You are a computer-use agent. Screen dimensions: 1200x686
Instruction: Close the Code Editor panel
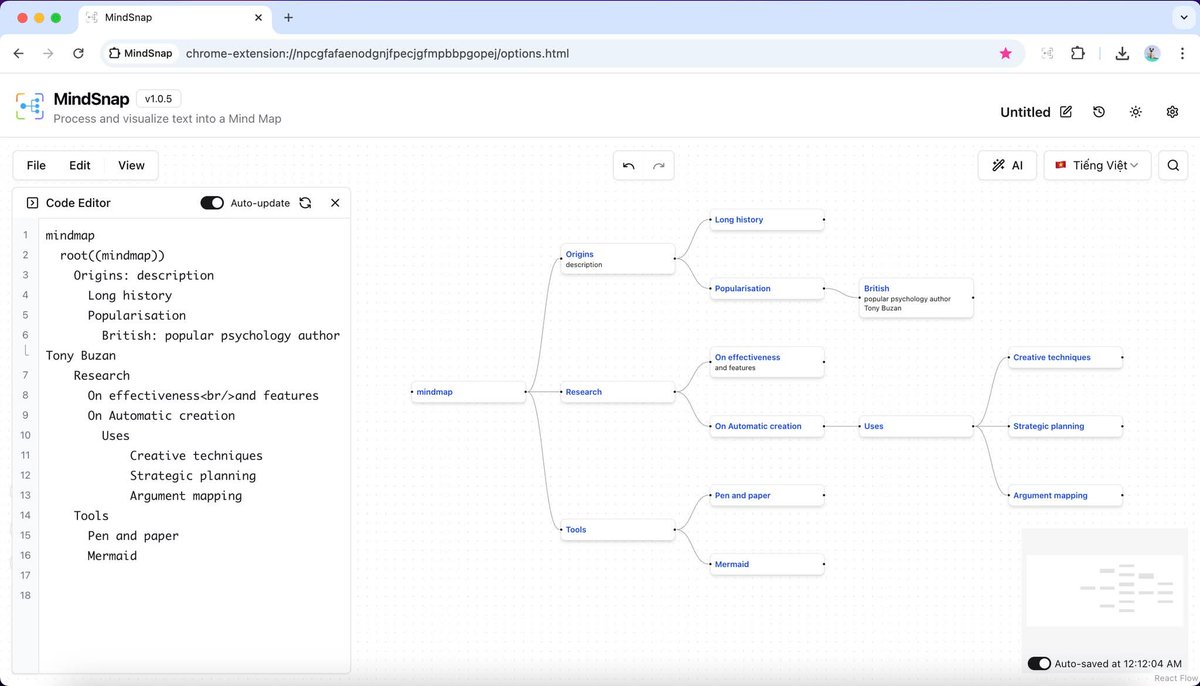335,203
